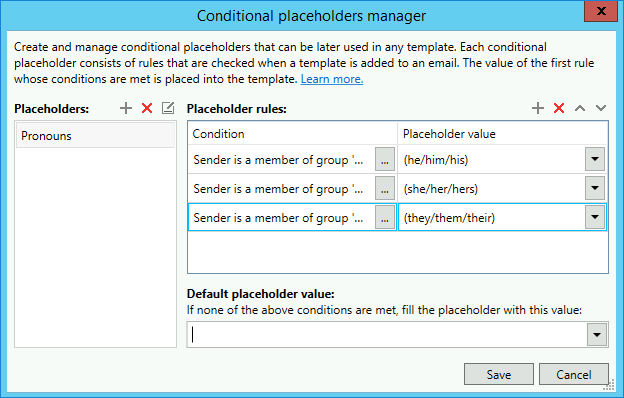Add a new placeholder rule
The image size is (624, 398).
pos(538,108)
